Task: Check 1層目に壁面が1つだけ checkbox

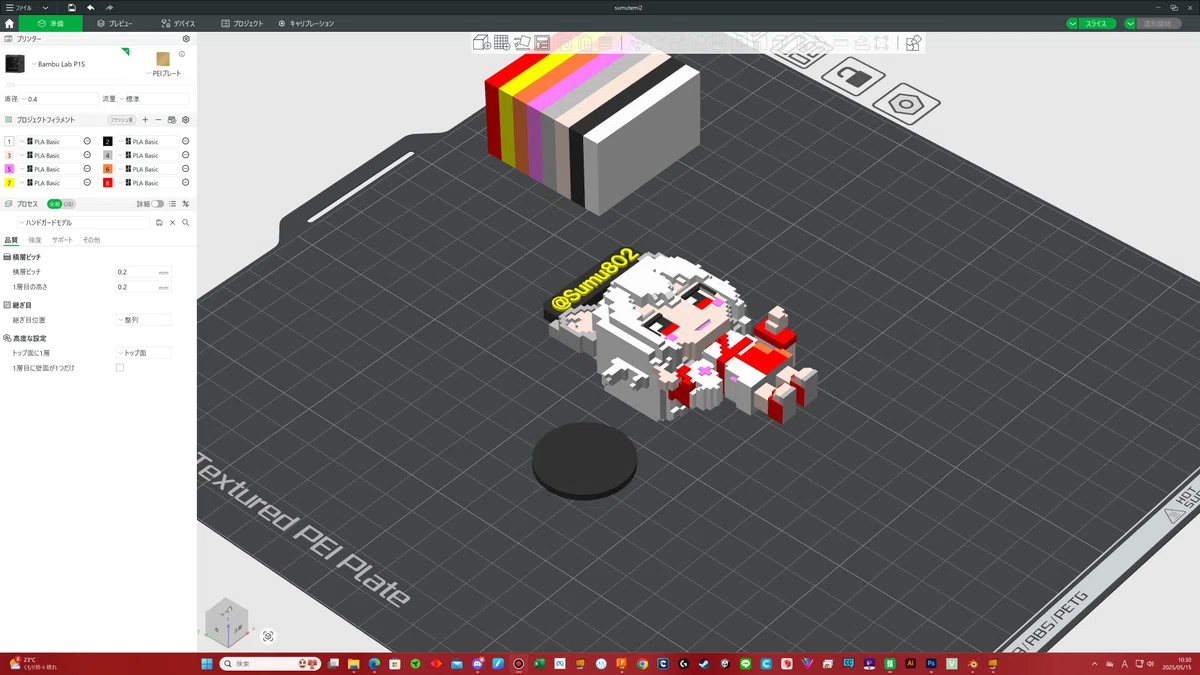Action: click(x=120, y=368)
